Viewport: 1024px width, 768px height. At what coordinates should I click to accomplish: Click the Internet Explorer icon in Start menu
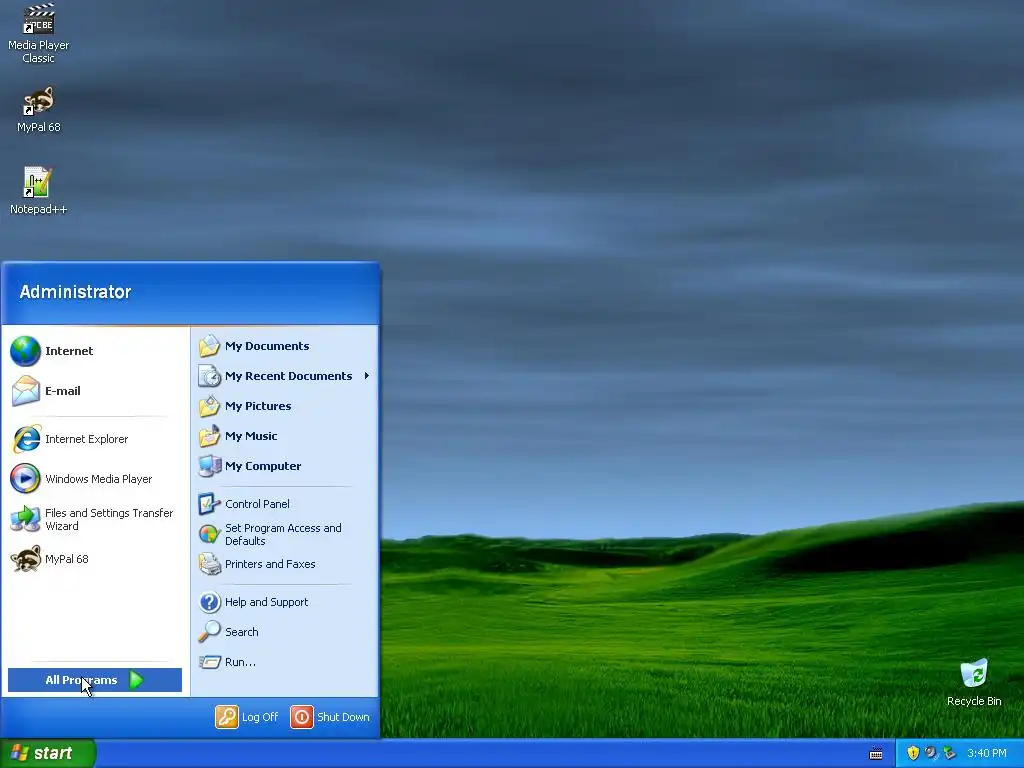coord(26,439)
